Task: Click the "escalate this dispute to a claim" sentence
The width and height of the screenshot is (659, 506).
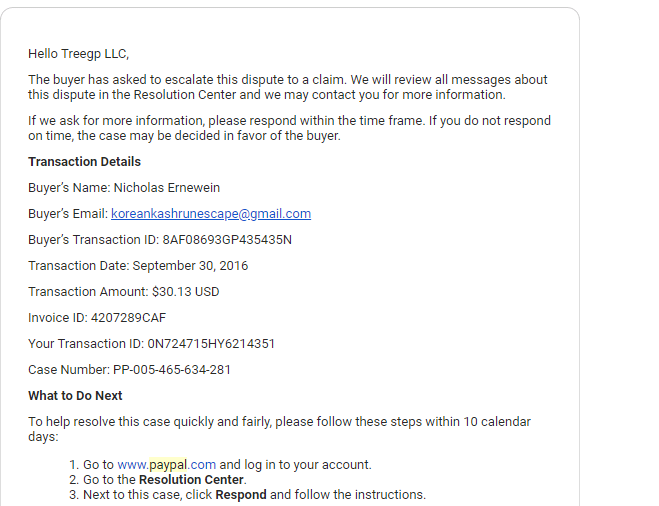Action: pos(288,87)
